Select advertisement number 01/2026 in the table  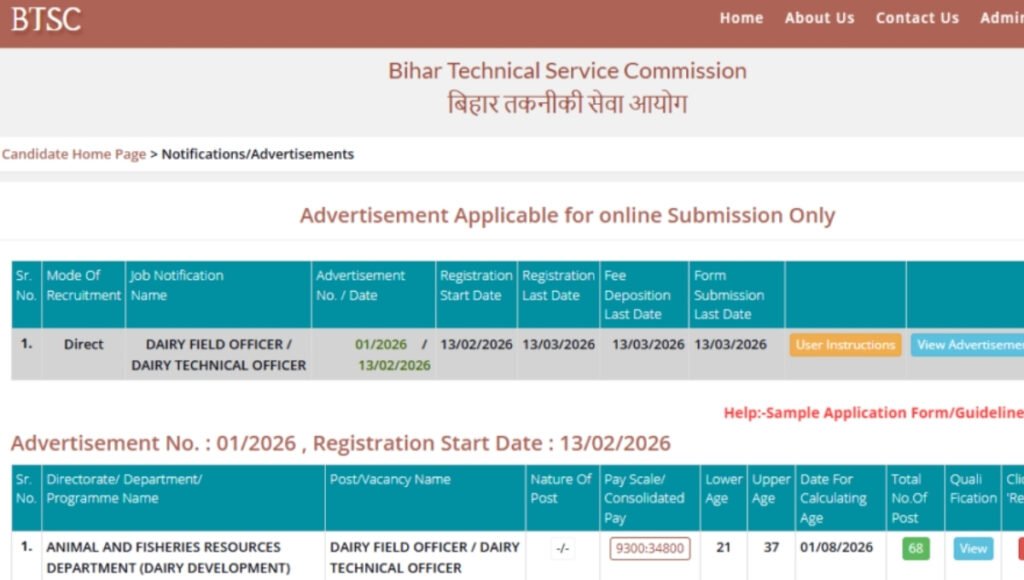tap(382, 344)
